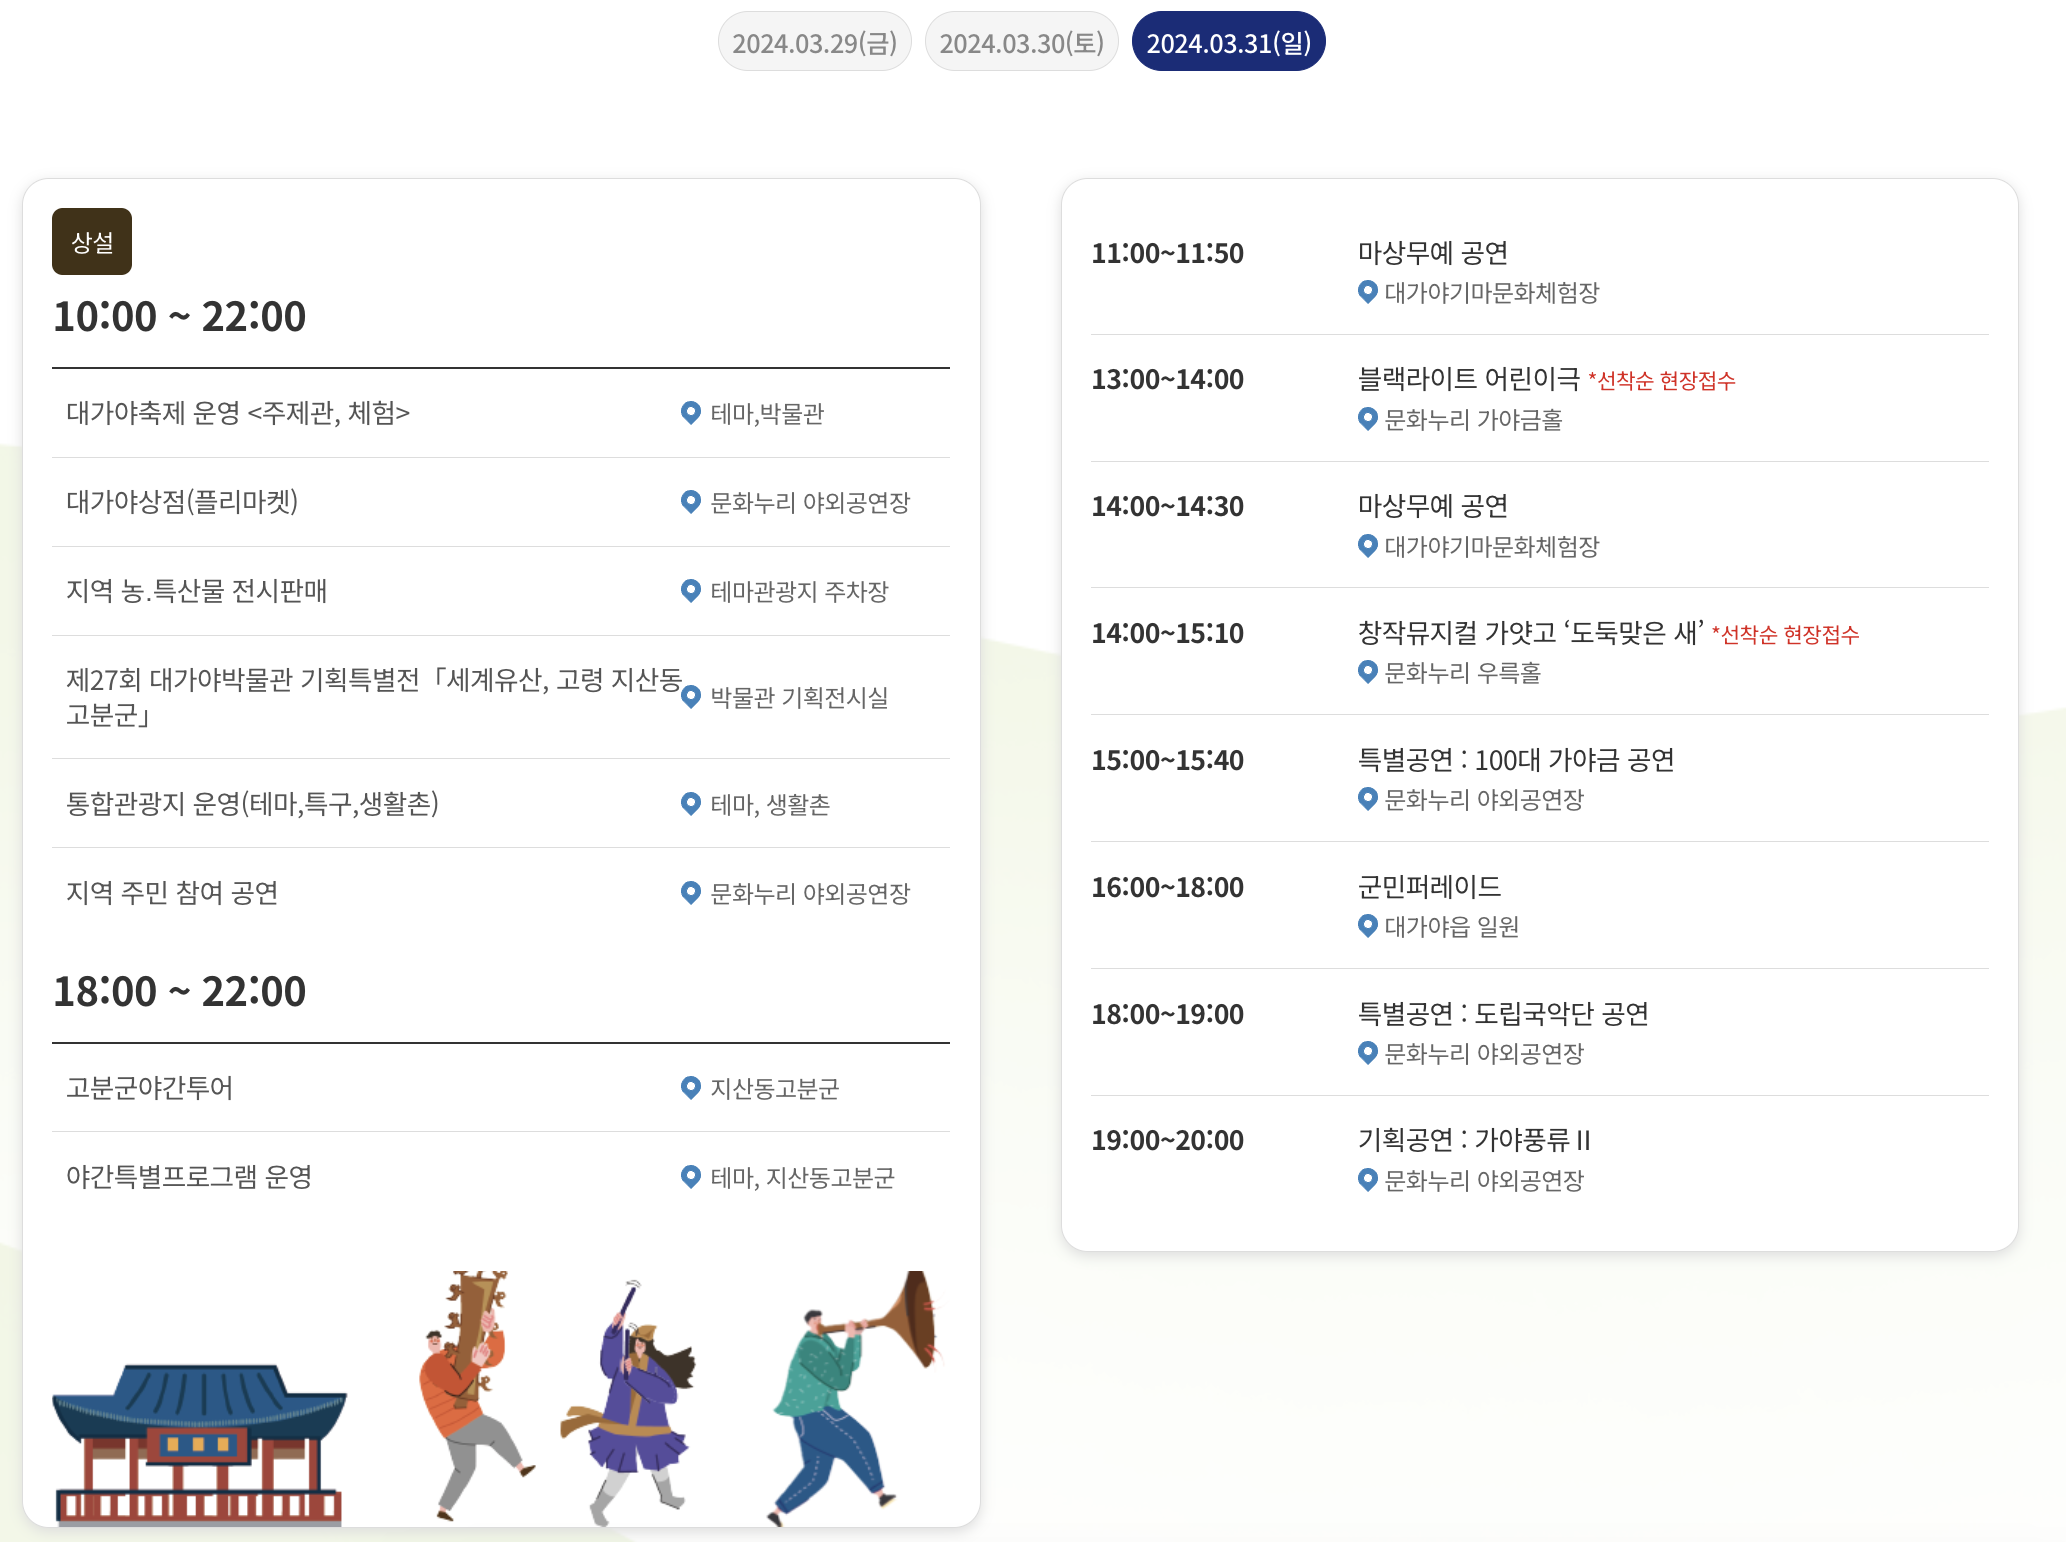Click location pin beside 지산동고분군
The height and width of the screenshot is (1542, 2066).
tap(690, 1088)
